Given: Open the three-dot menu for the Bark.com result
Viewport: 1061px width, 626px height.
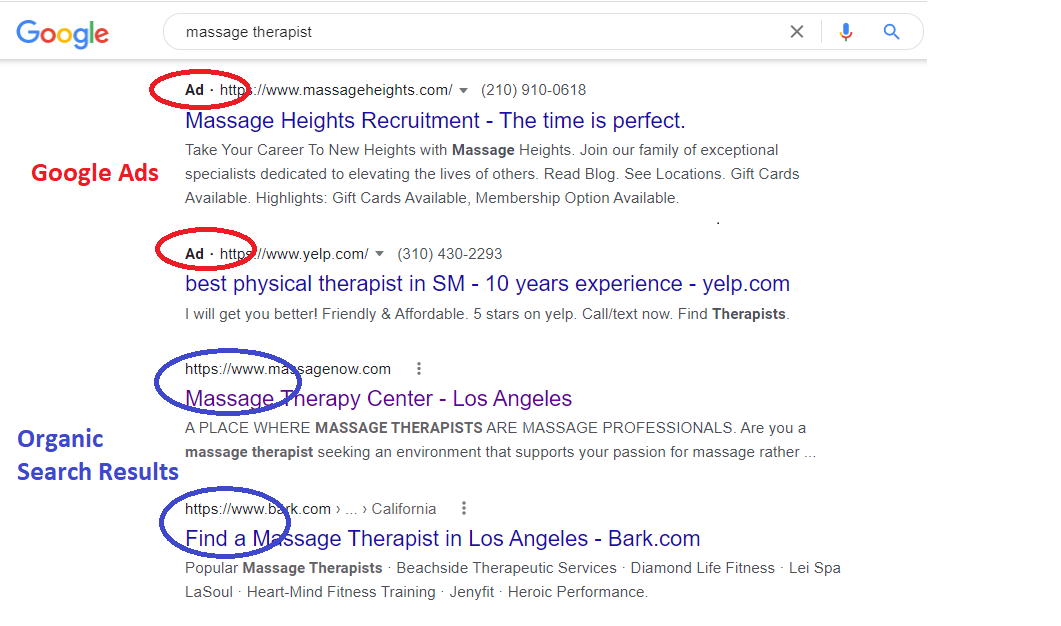Looking at the screenshot, I should [x=463, y=508].
